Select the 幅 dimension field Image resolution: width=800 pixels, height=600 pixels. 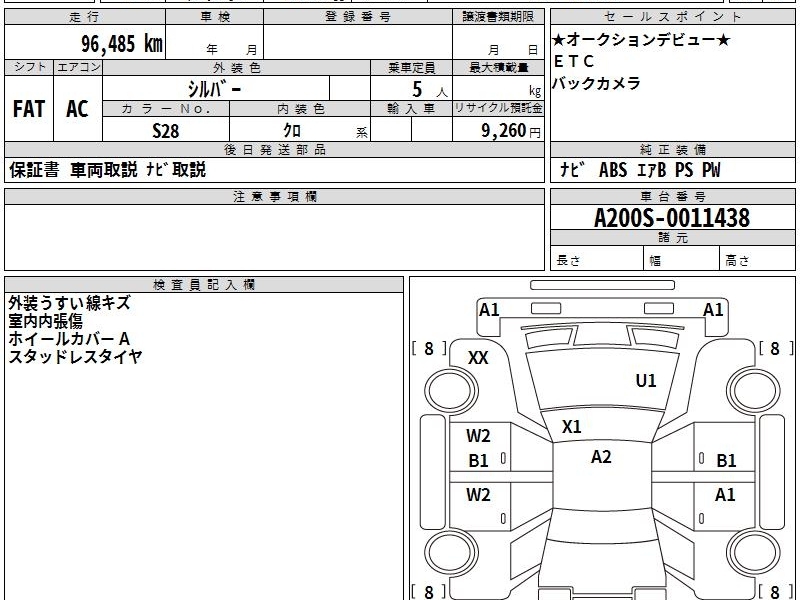(x=682, y=259)
